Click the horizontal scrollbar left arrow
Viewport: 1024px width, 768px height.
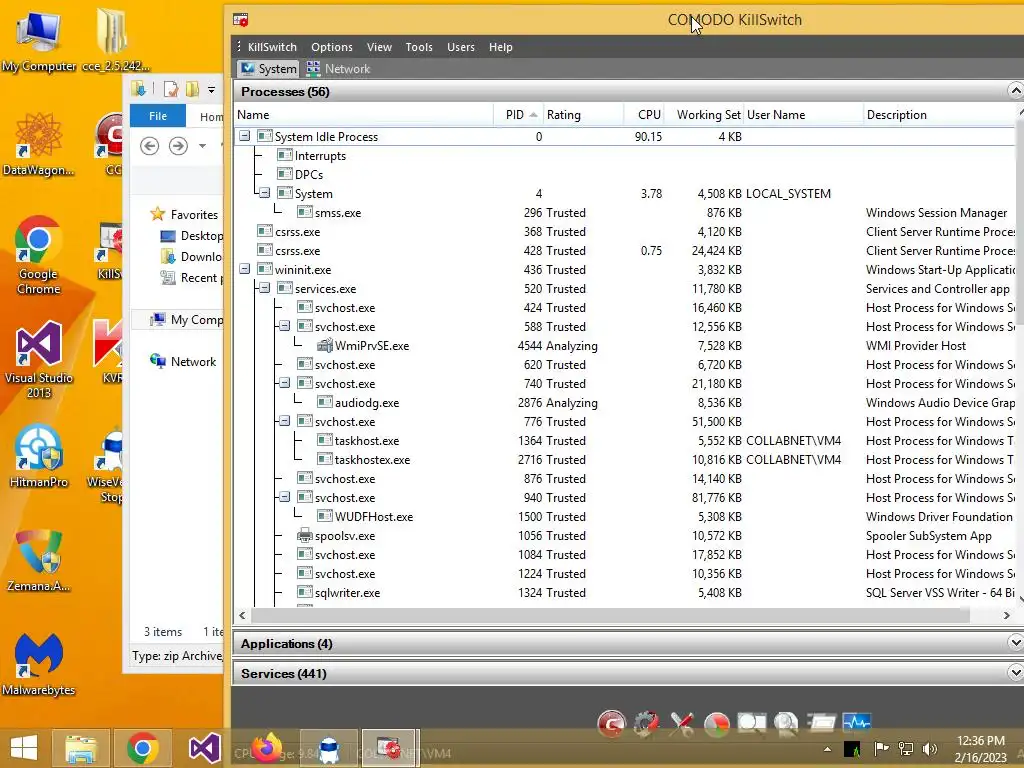coord(242,615)
